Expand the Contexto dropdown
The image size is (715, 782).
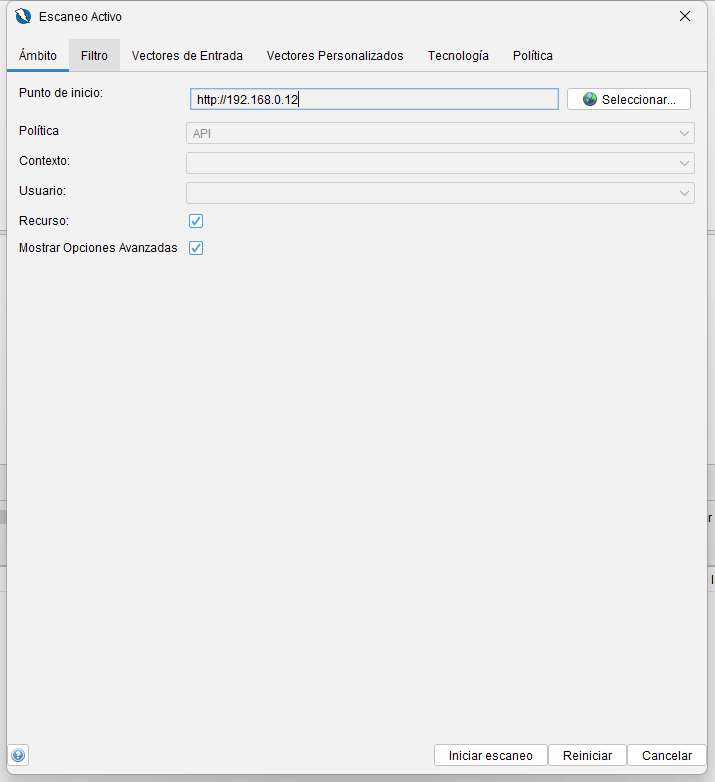(x=440, y=163)
